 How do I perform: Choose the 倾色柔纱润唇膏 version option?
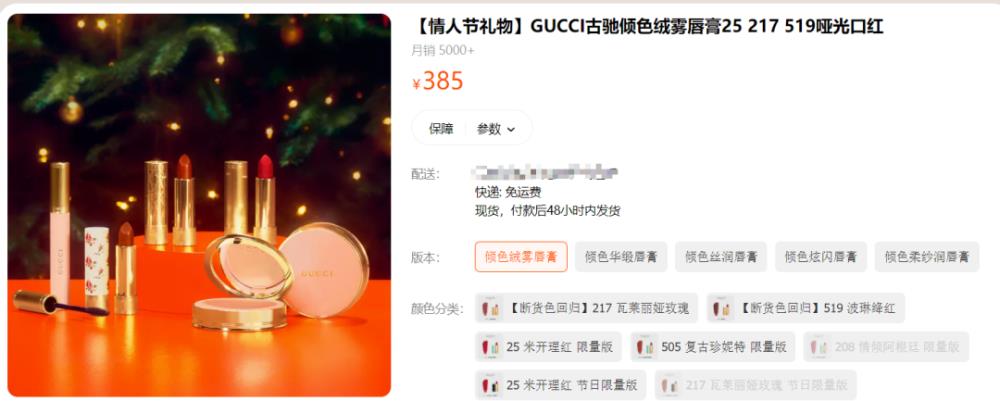pos(927,257)
